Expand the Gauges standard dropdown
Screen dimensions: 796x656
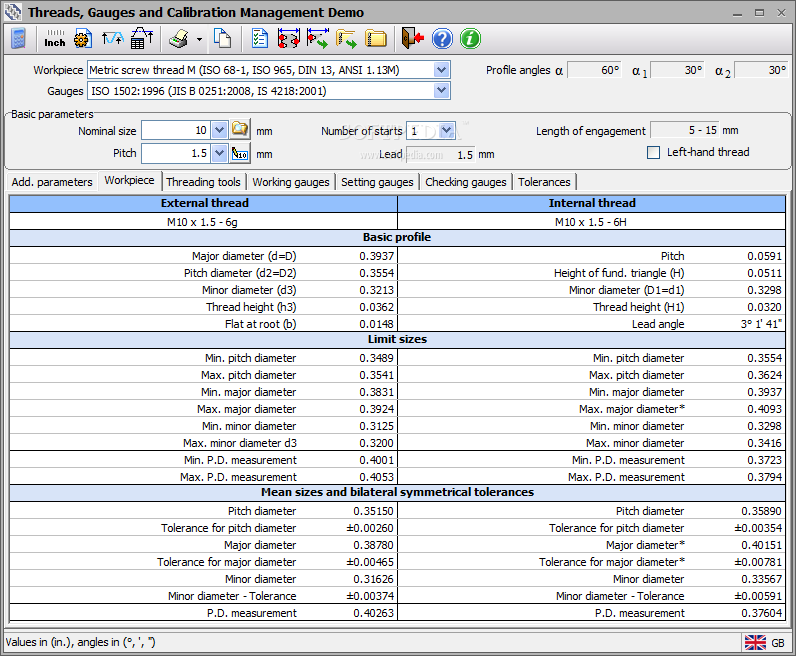click(442, 91)
